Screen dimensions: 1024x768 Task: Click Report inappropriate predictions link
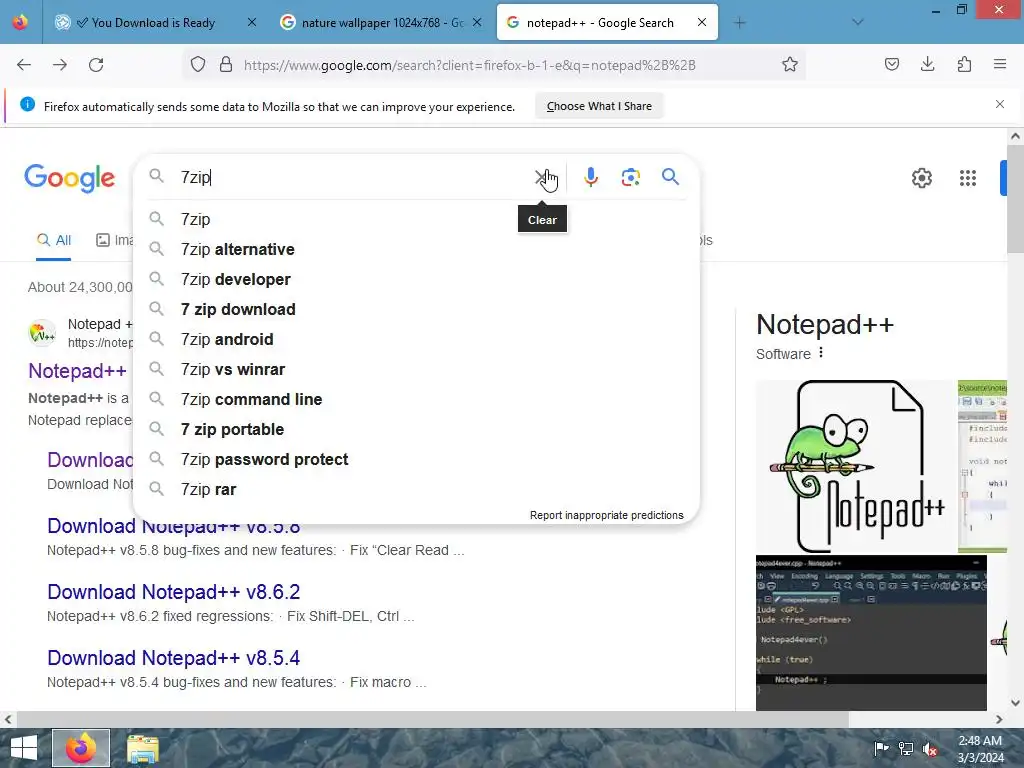pyautogui.click(x=606, y=515)
